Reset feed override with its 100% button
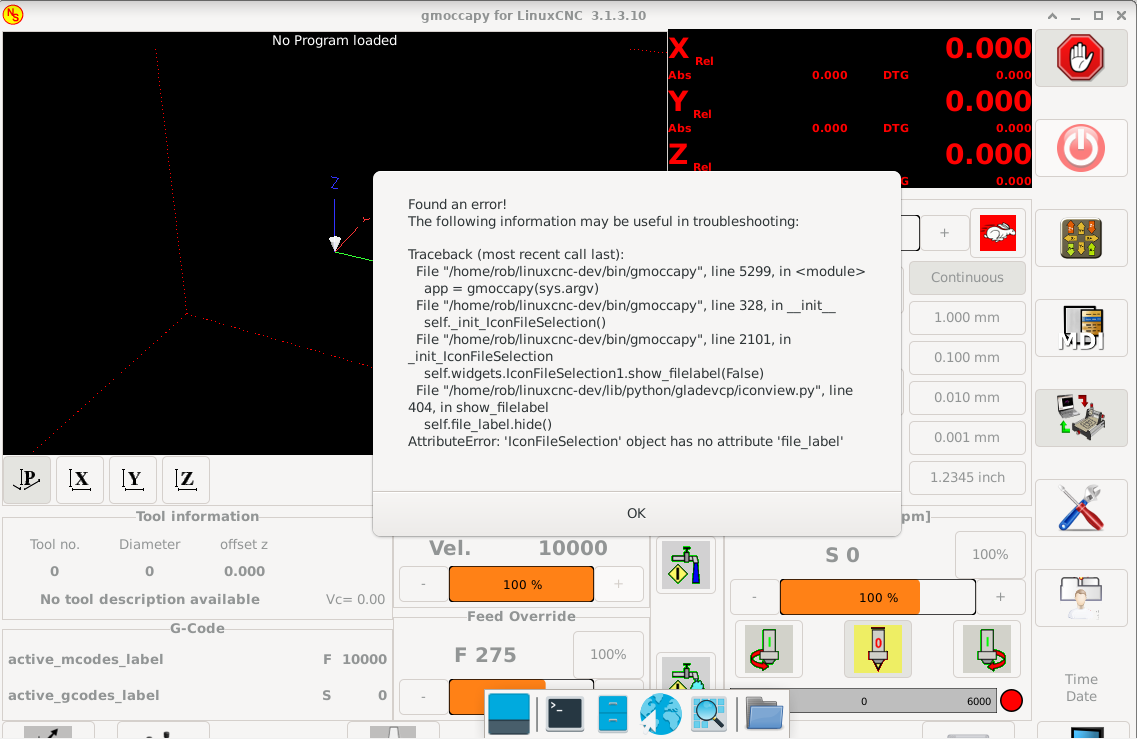 coord(608,655)
